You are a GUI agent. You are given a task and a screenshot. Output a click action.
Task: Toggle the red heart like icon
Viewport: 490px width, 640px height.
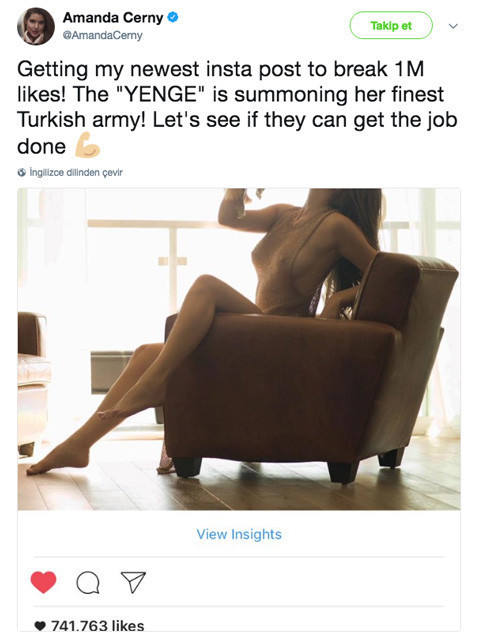(43, 582)
